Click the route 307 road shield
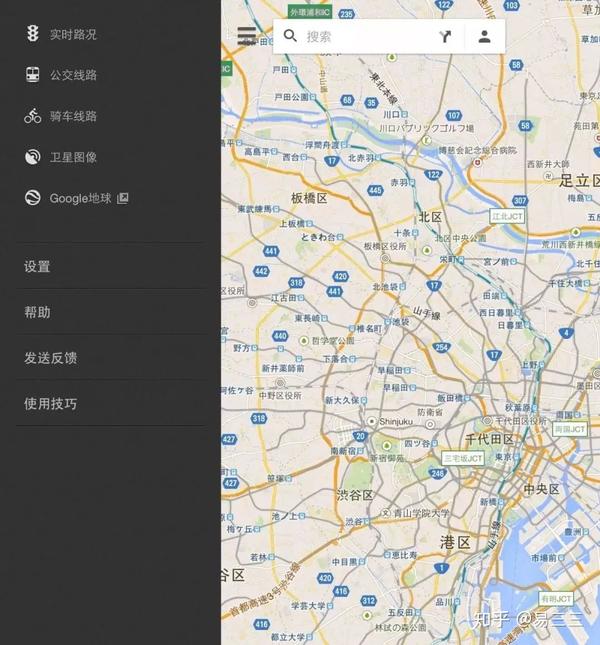The image size is (600, 645). tap(520, 200)
